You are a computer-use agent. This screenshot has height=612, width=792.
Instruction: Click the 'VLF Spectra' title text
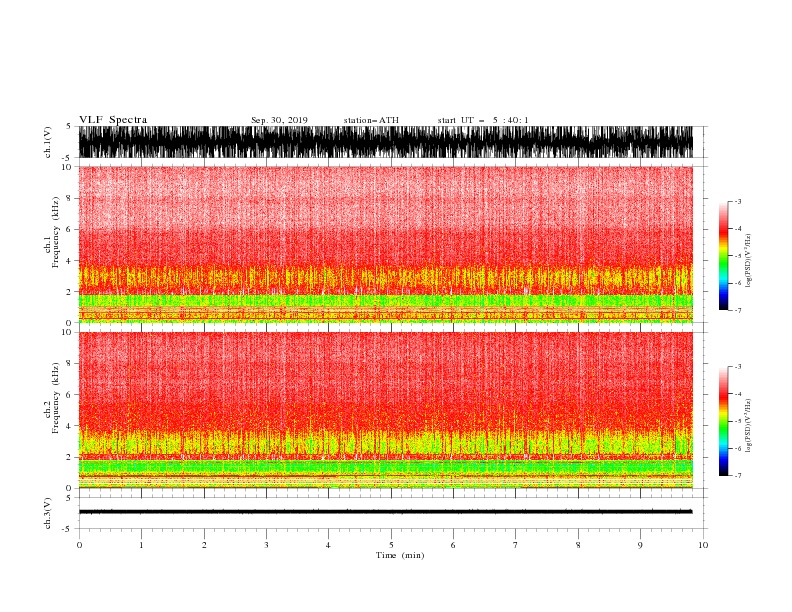point(113,120)
